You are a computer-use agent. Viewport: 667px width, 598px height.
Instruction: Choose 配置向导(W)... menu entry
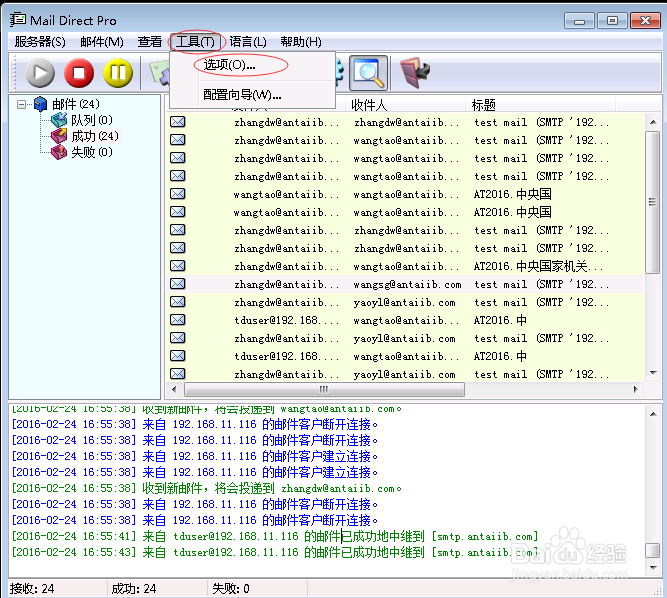pyautogui.click(x=242, y=94)
